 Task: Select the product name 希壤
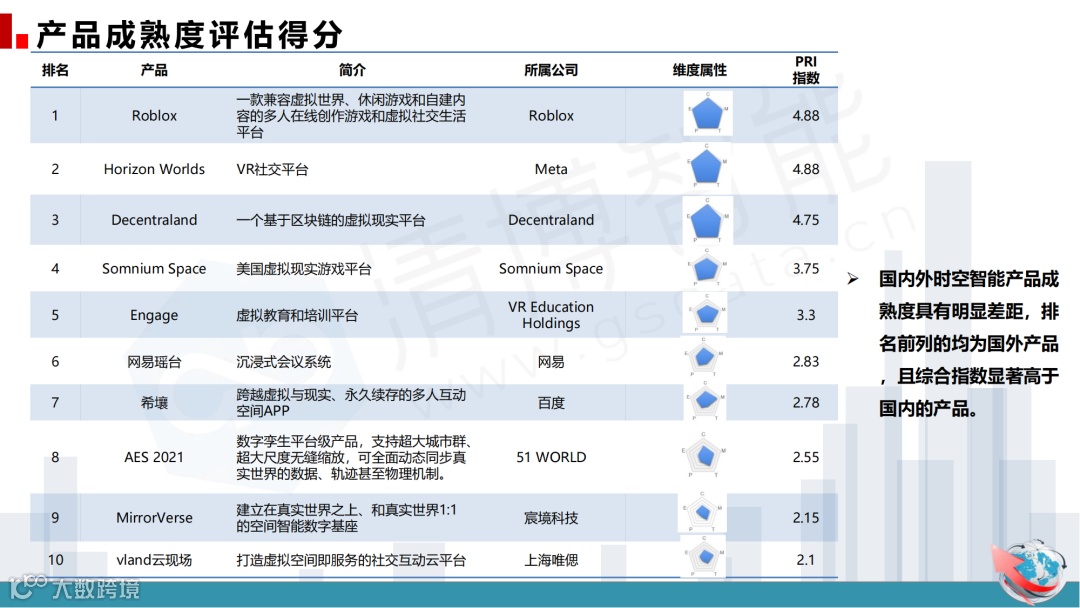point(154,403)
